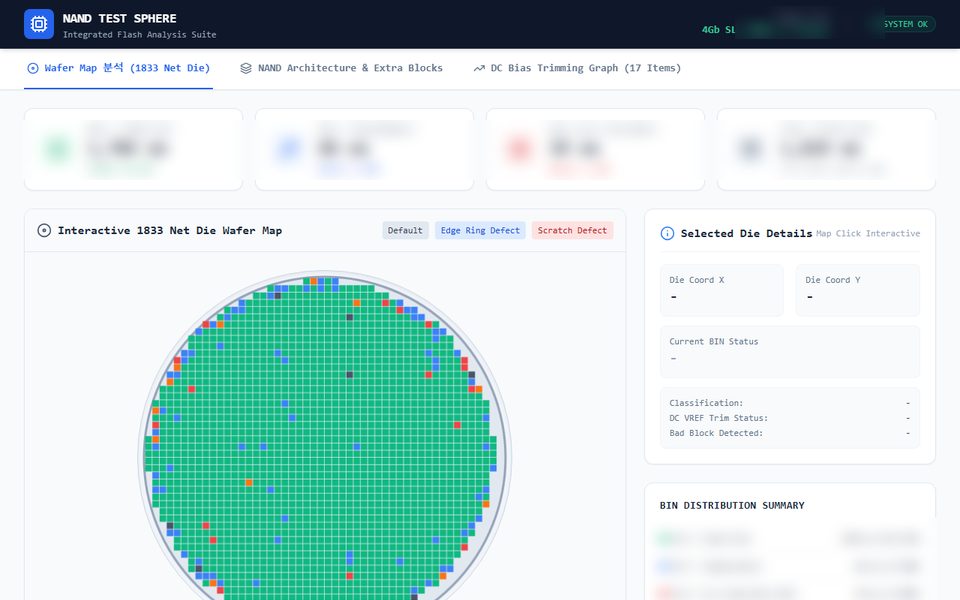960x600 pixels.
Task: Click the Die Coord Y value field
Action: [857, 290]
